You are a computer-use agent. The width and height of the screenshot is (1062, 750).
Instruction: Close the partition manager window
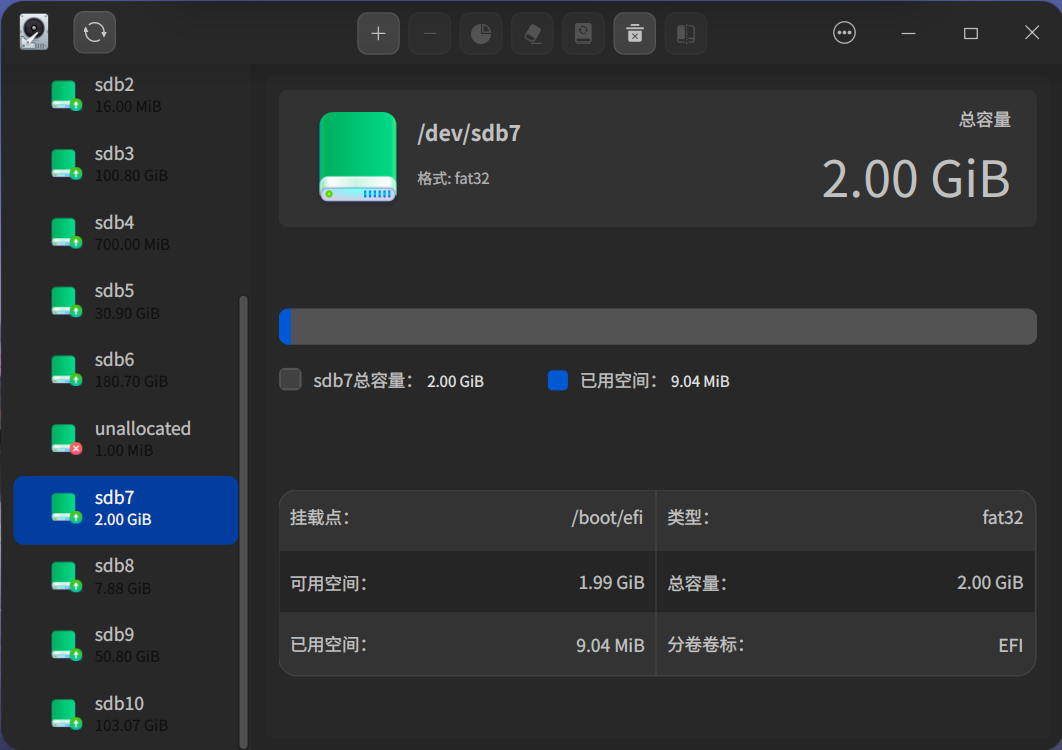coord(1032,33)
